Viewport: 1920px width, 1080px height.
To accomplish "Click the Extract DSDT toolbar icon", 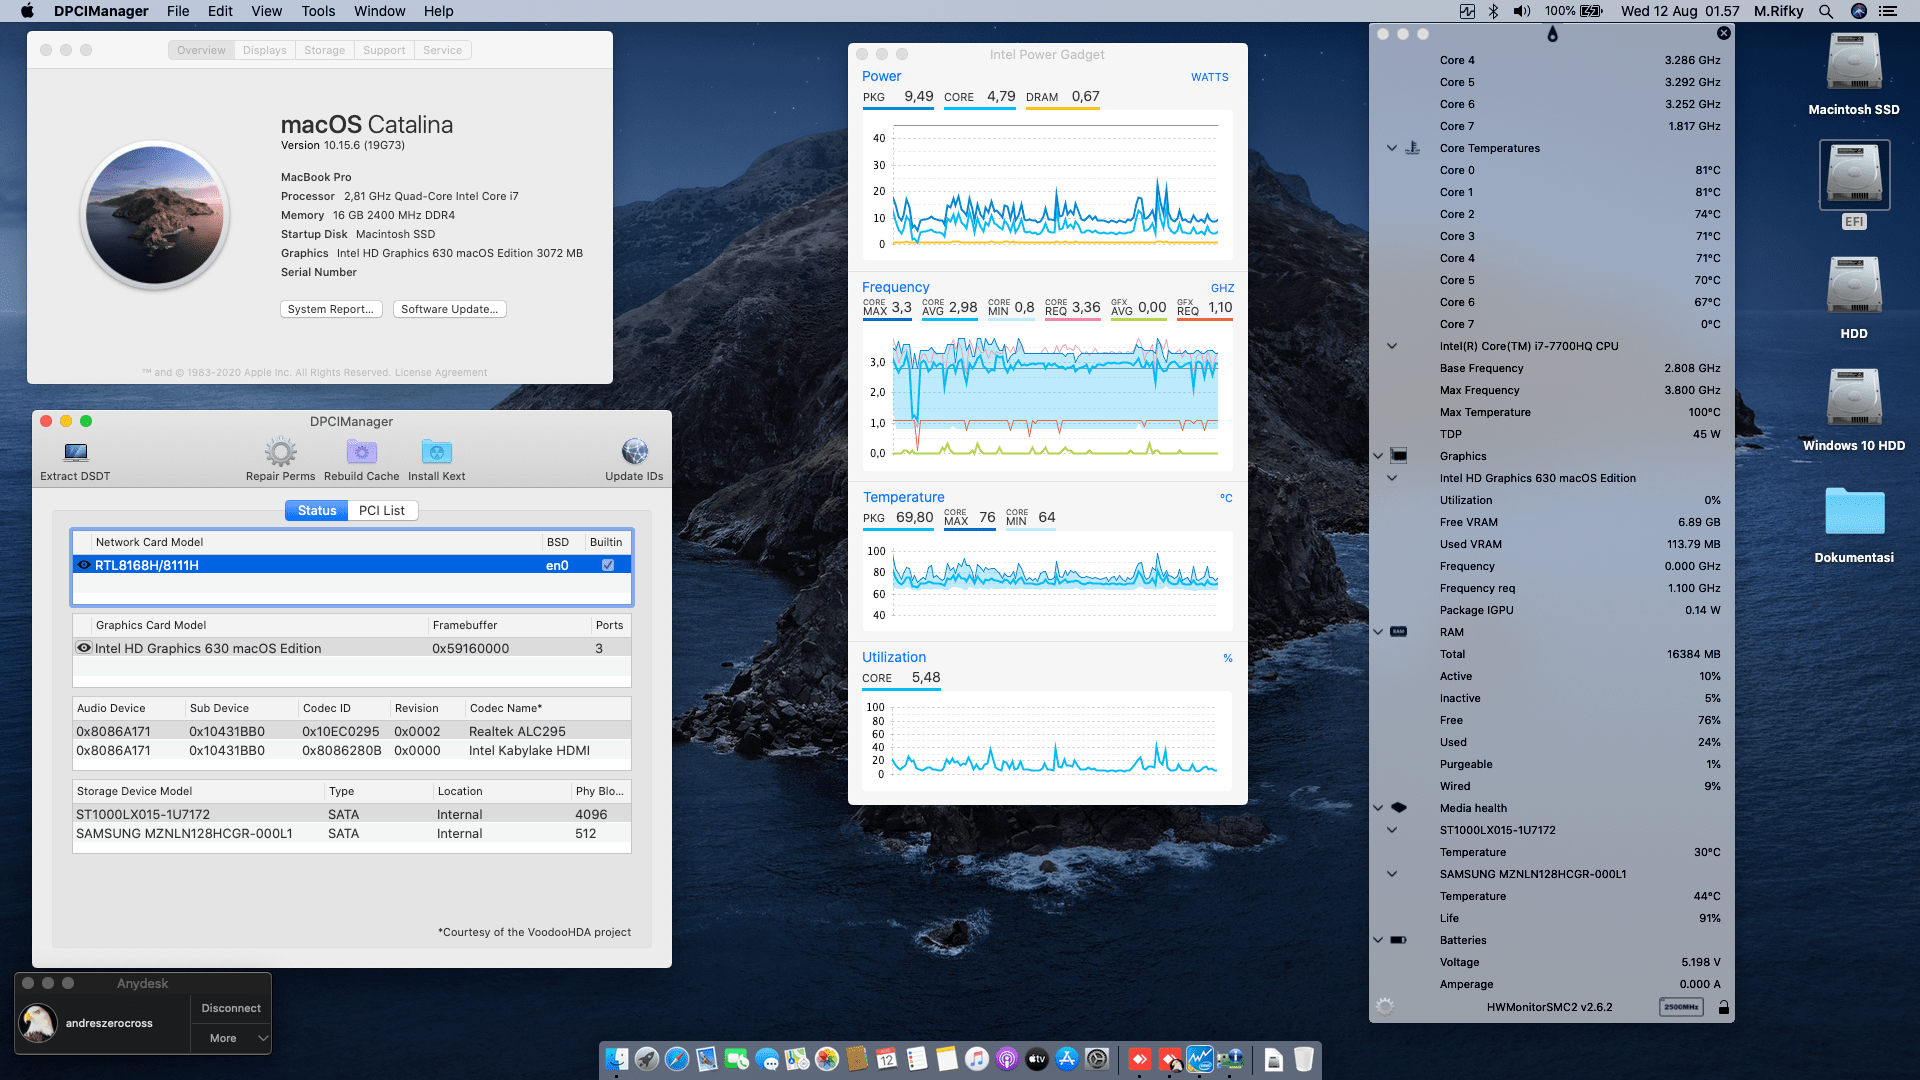I will point(75,453).
